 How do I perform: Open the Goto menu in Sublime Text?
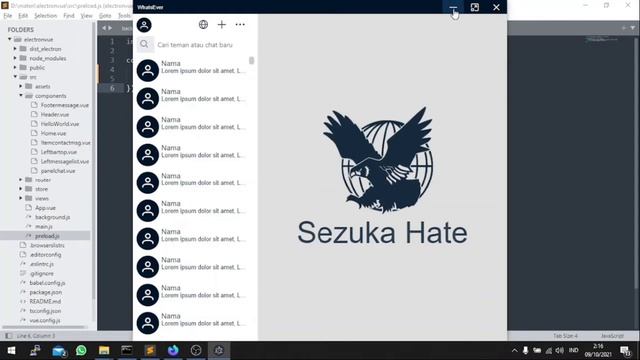[105, 16]
